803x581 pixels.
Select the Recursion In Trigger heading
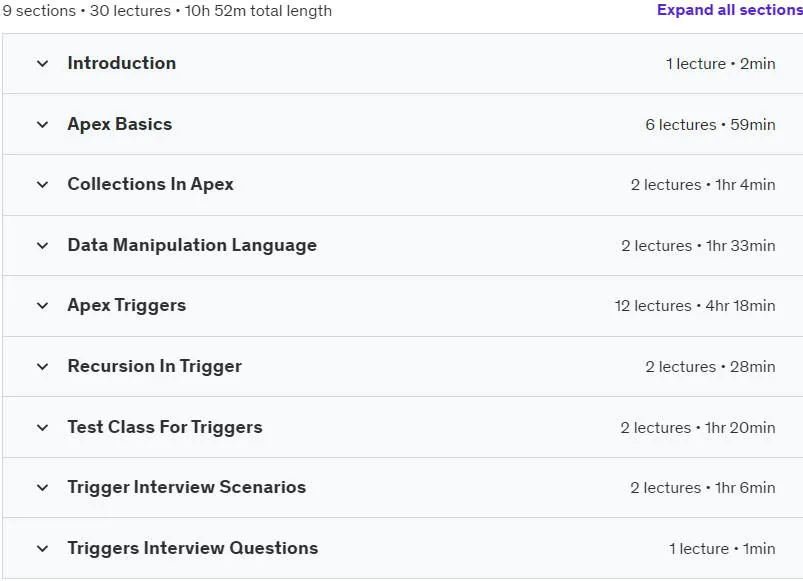click(x=155, y=367)
